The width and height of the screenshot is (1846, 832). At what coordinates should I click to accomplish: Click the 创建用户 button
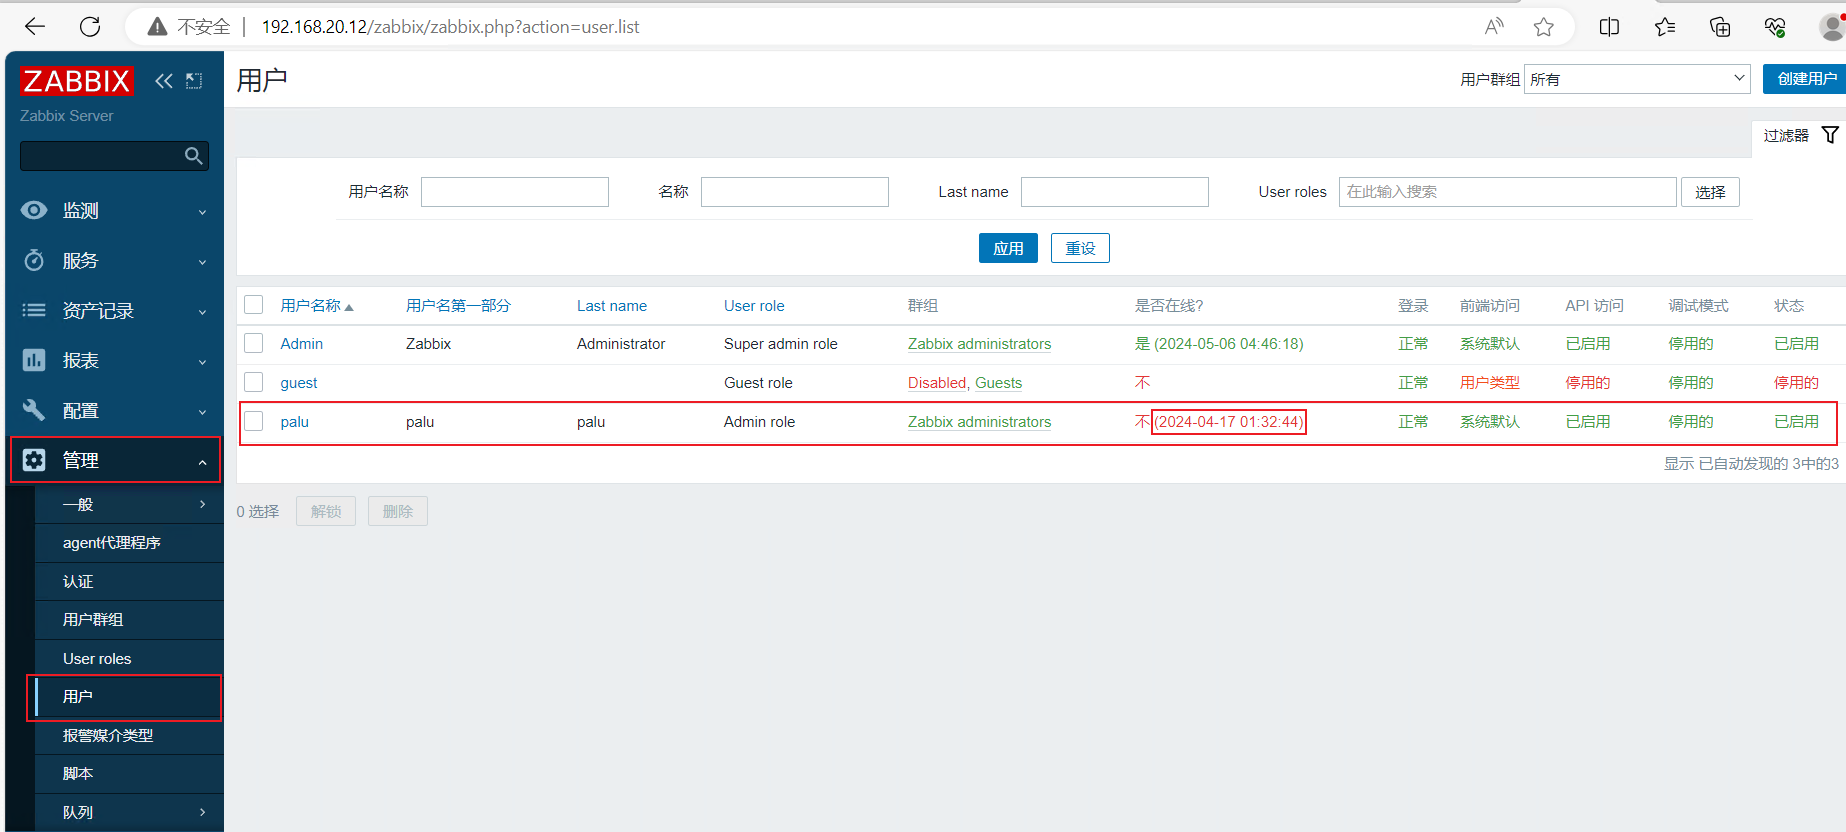1805,79
